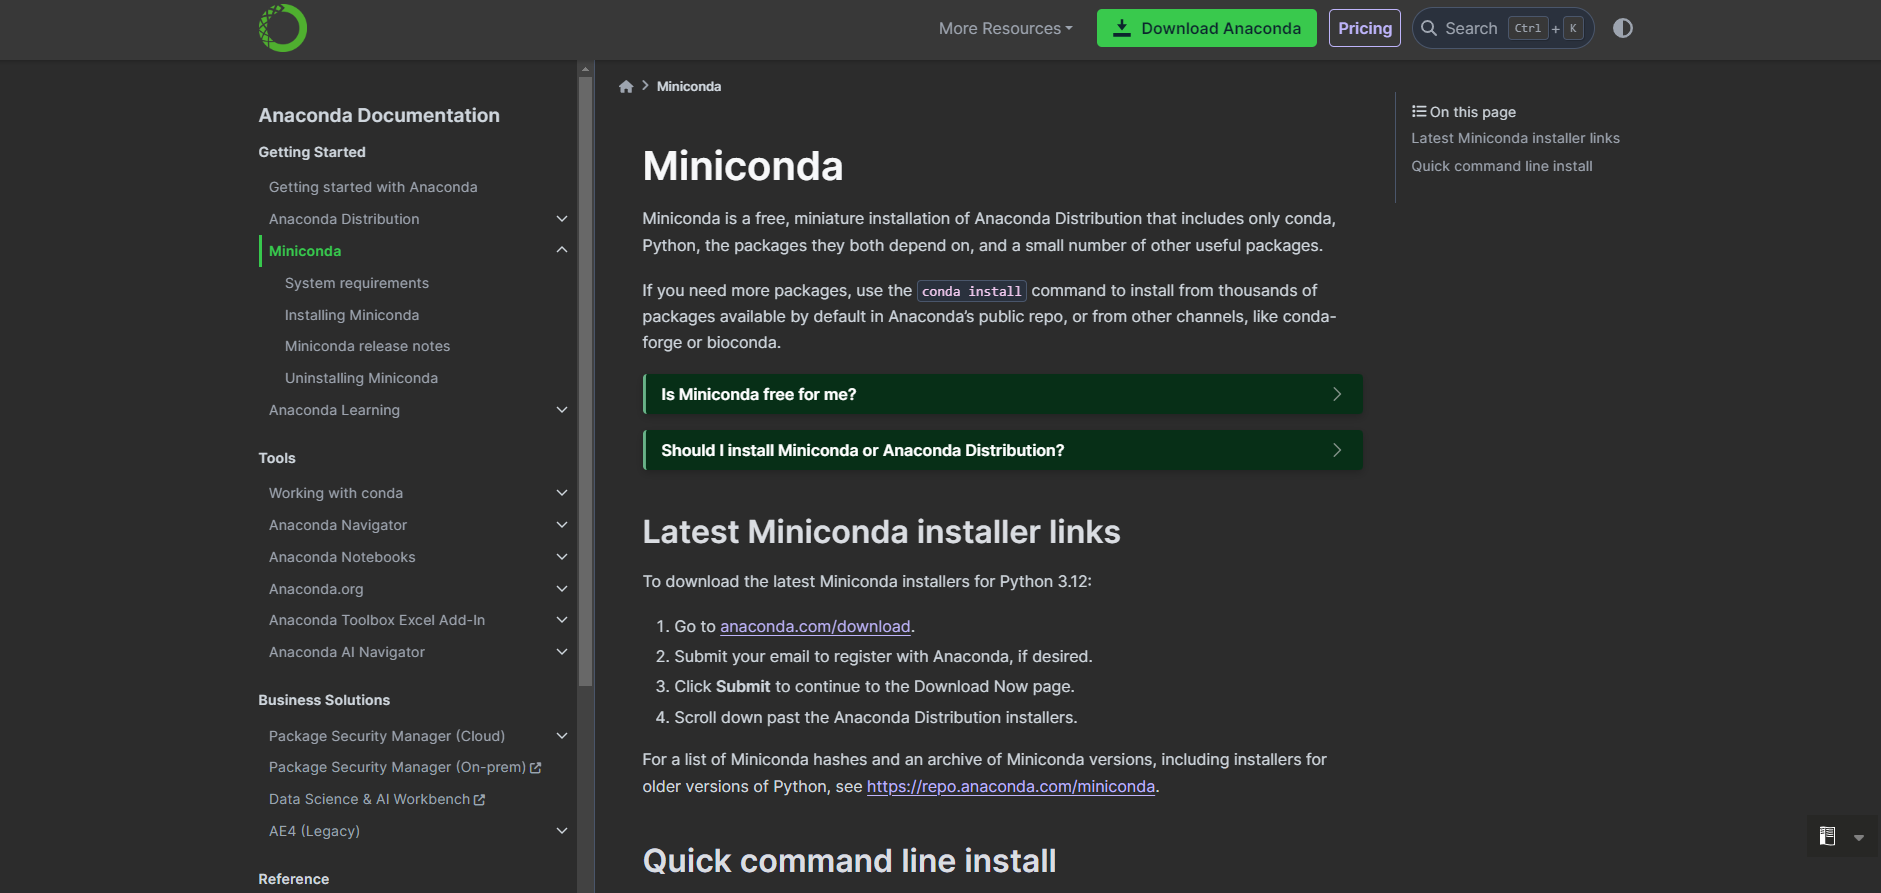Jump to Latest Miniconda installer links

click(1515, 138)
